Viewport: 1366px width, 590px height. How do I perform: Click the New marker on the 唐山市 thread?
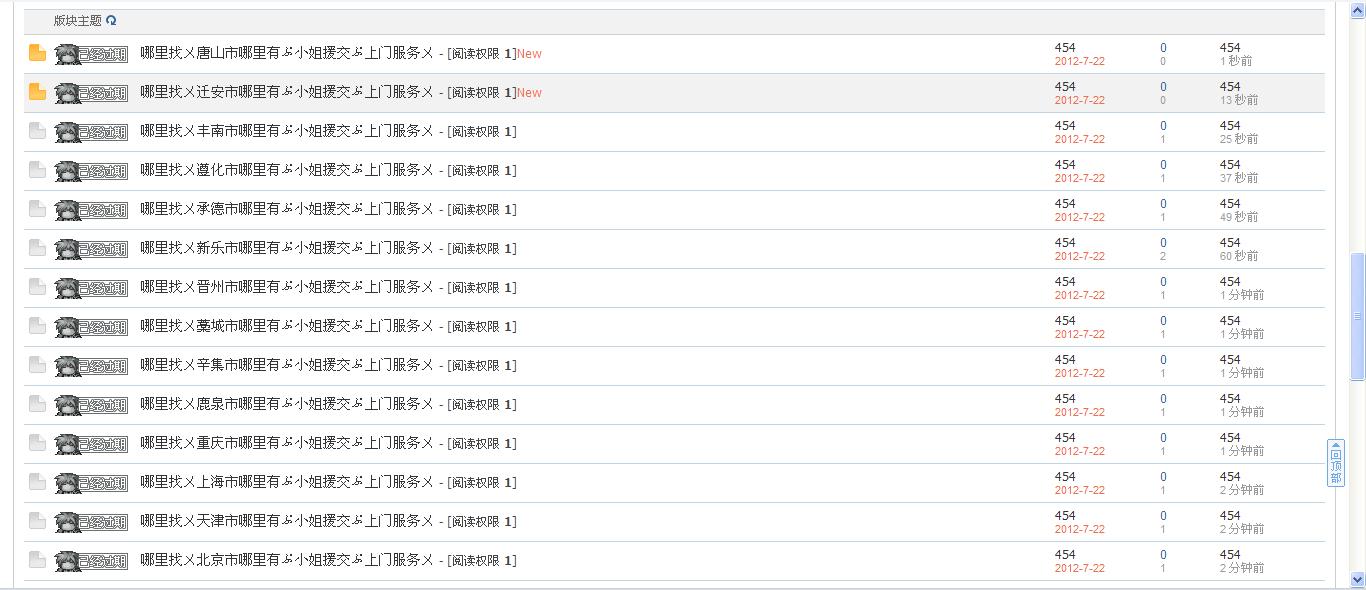click(529, 54)
